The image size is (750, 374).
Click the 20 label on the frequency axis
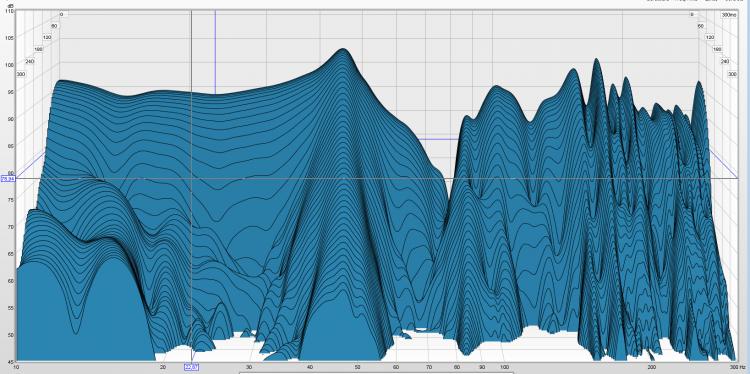[x=163, y=367]
